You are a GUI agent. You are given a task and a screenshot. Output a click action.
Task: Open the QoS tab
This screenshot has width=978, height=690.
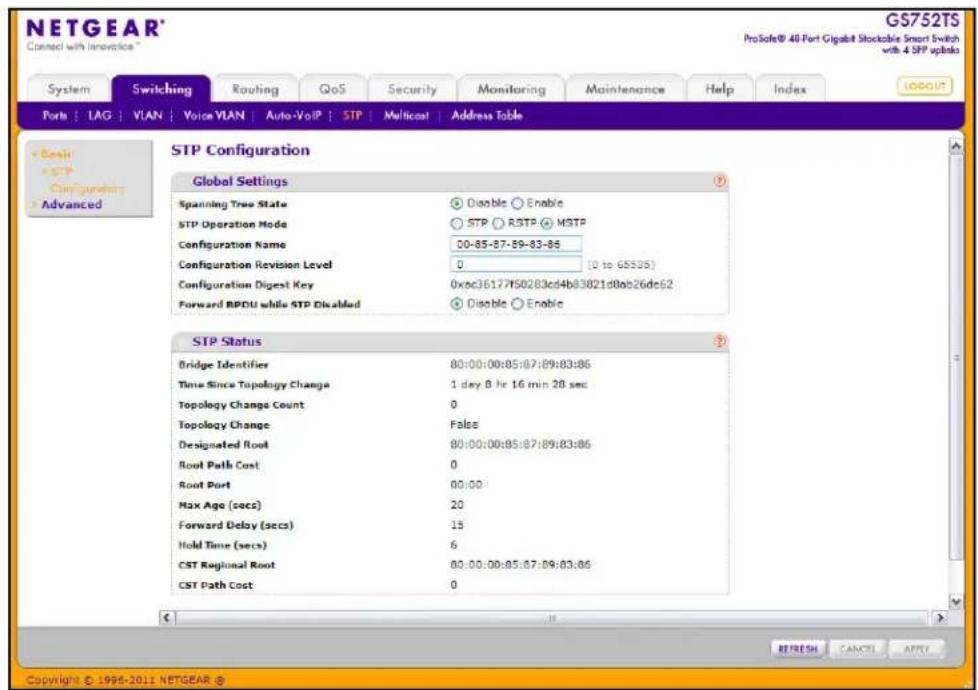tap(332, 89)
